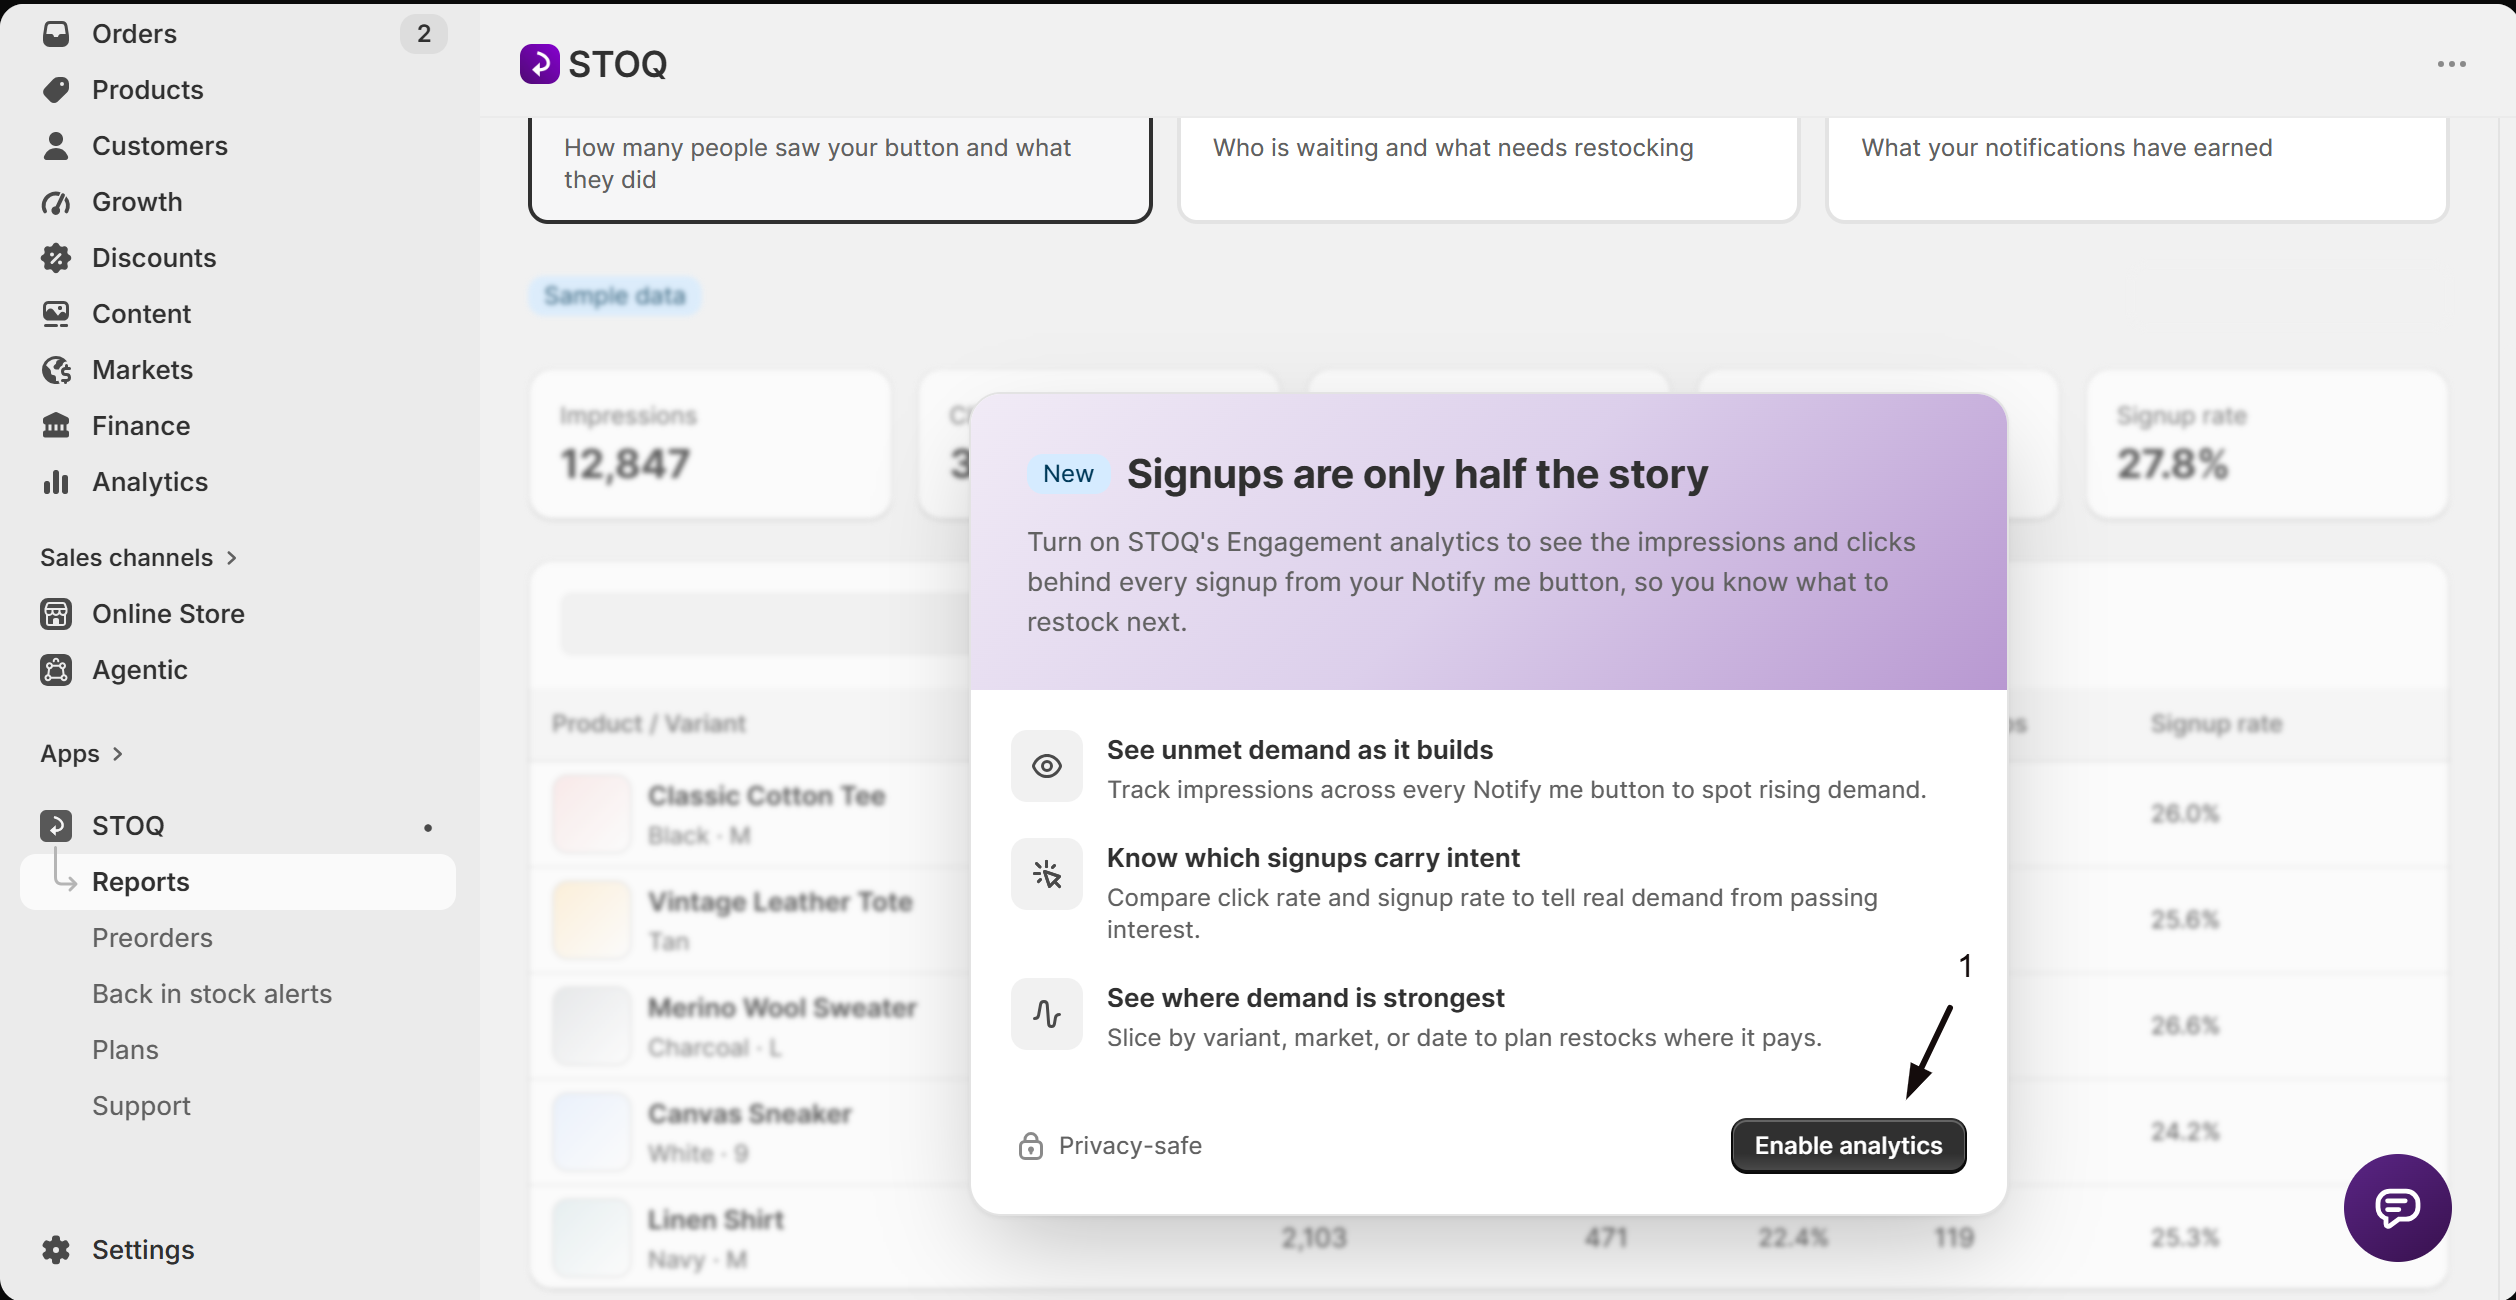This screenshot has width=2516, height=1300.
Task: Click the New badge in the dialog
Action: tap(1068, 474)
